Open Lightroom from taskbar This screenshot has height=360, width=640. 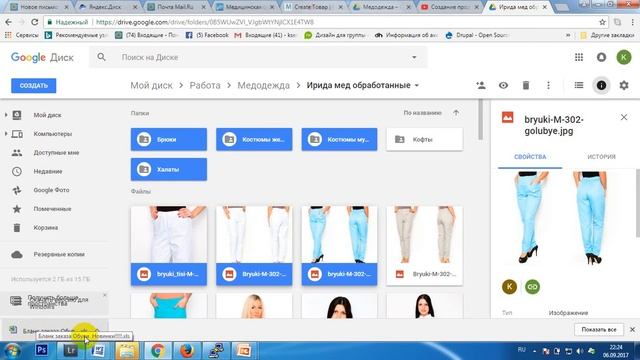70,350
